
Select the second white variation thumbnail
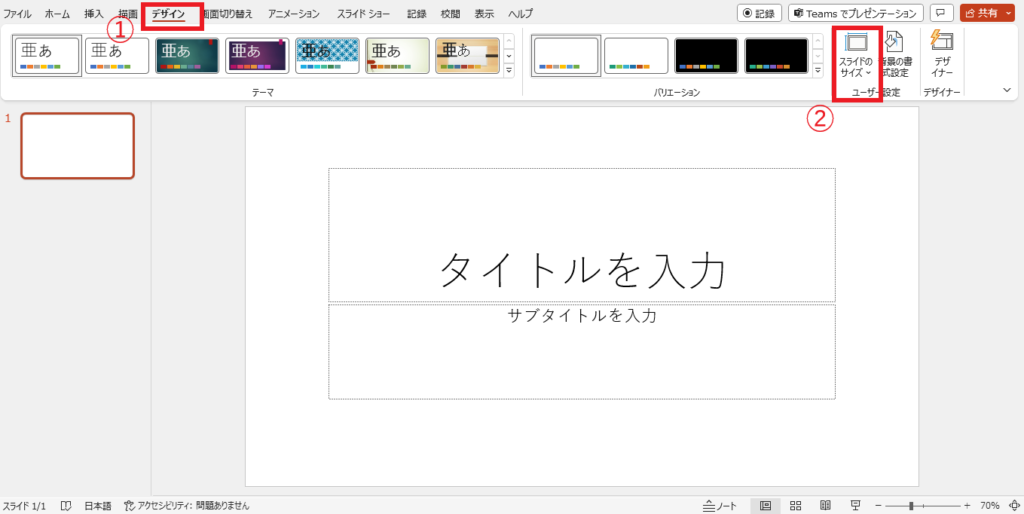tap(636, 56)
